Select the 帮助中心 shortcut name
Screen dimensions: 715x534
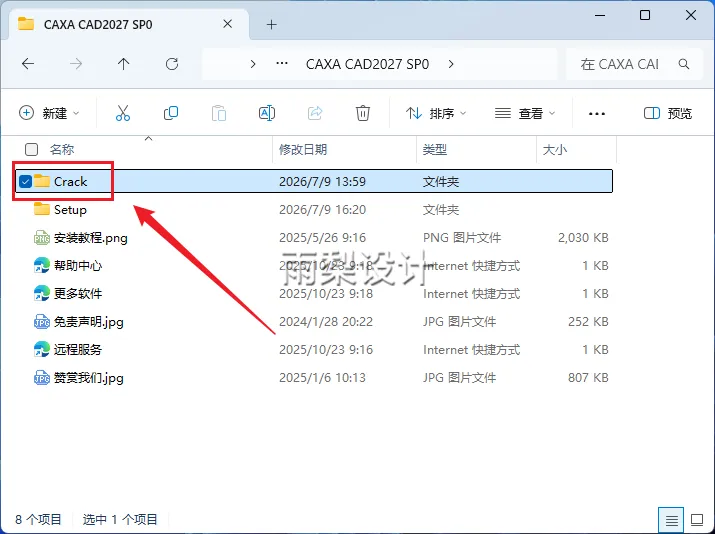coord(78,265)
